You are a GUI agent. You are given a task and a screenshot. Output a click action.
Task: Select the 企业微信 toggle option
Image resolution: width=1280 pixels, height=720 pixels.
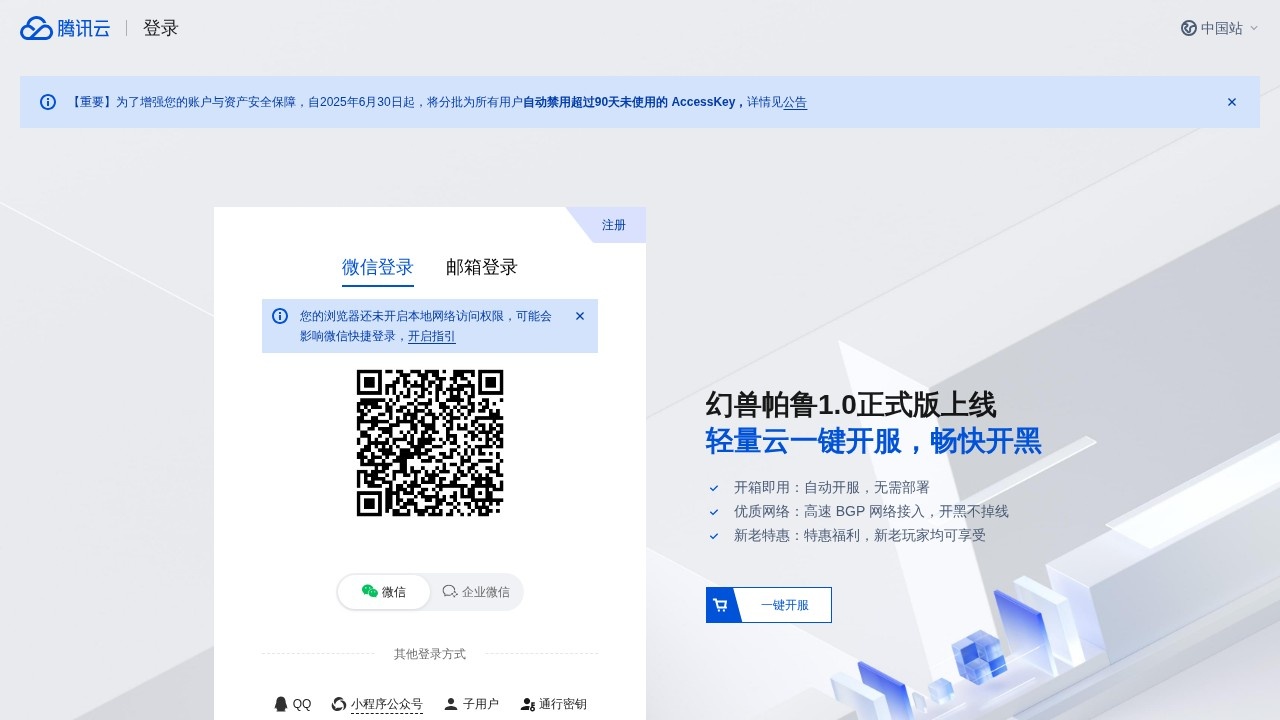pos(476,592)
